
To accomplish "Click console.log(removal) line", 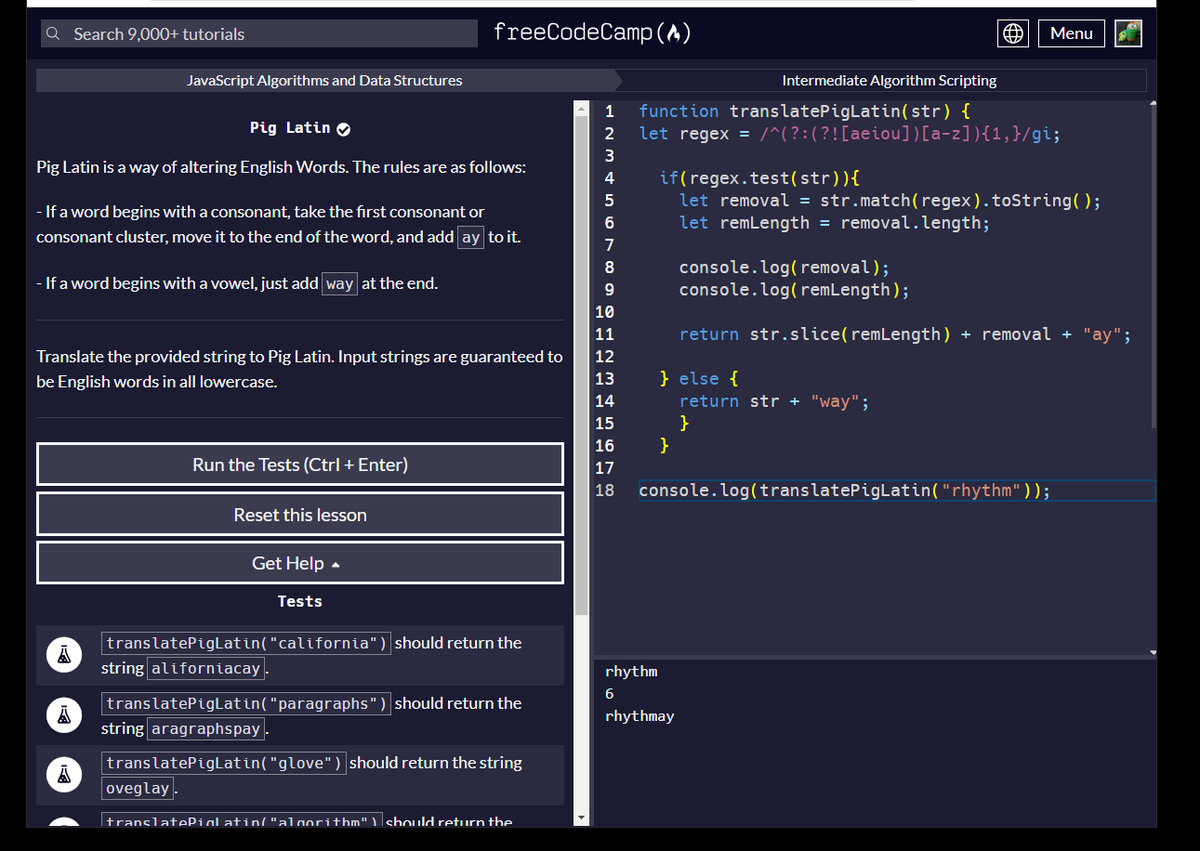I will (x=784, y=267).
